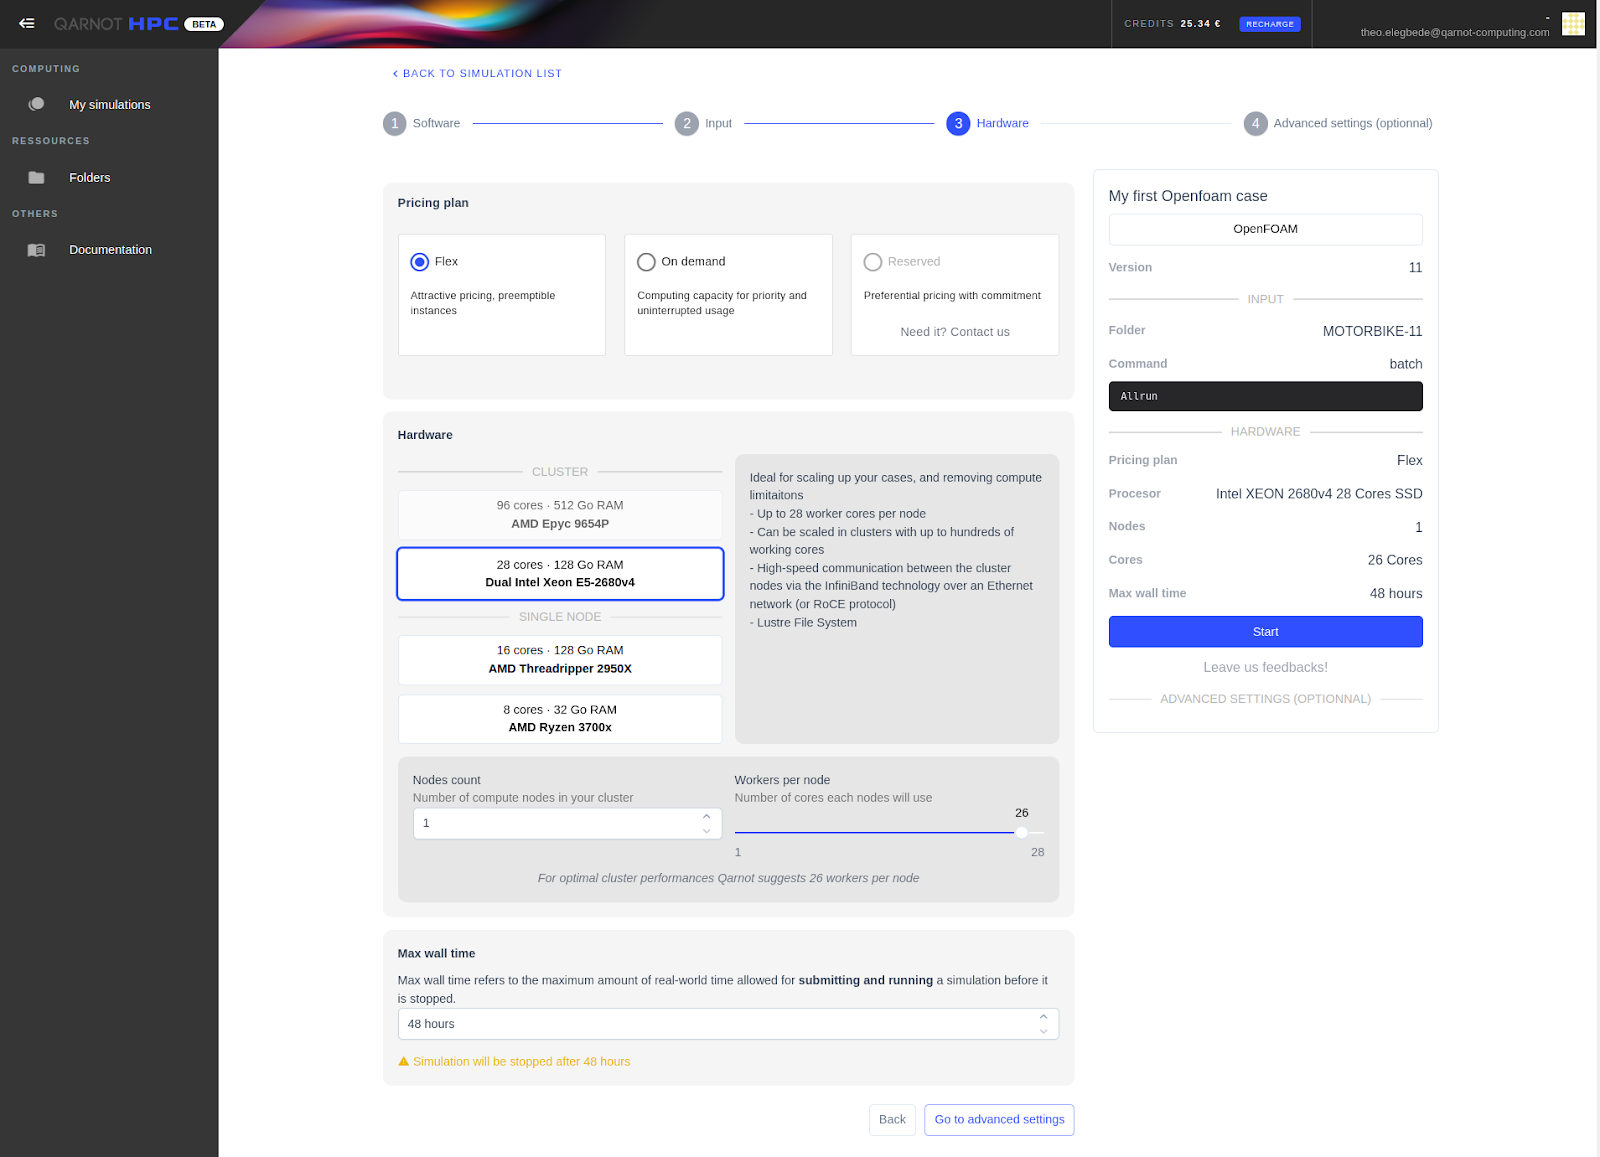Click the Folders sidebar icon
Viewport: 1600px width, 1157px height.
36,177
